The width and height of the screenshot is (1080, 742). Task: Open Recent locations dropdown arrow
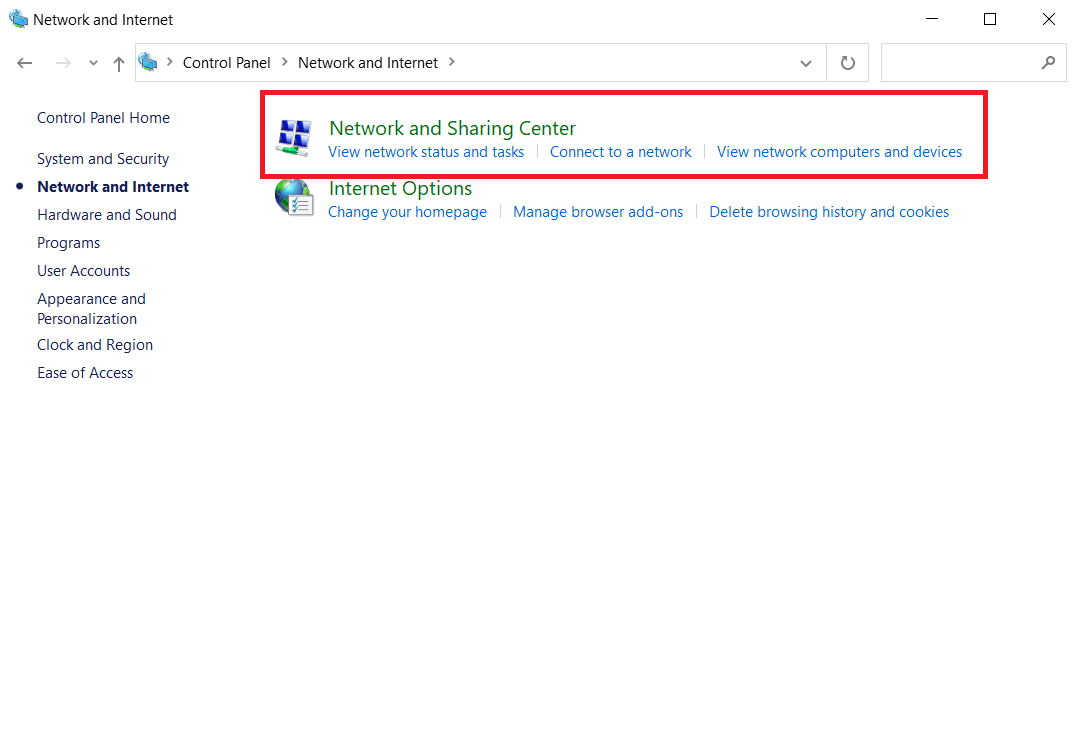[93, 63]
